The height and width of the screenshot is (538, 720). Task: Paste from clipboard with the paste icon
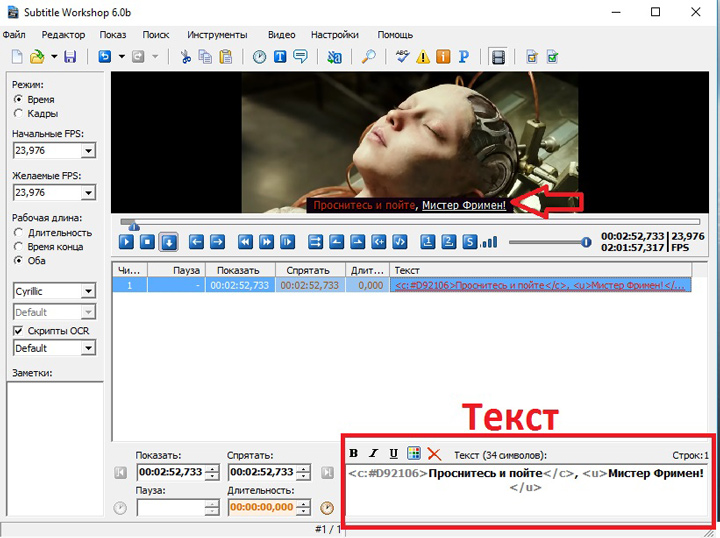point(225,57)
